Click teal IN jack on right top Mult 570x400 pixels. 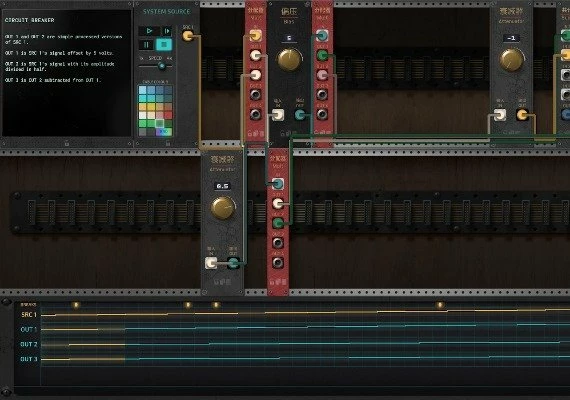(322, 36)
